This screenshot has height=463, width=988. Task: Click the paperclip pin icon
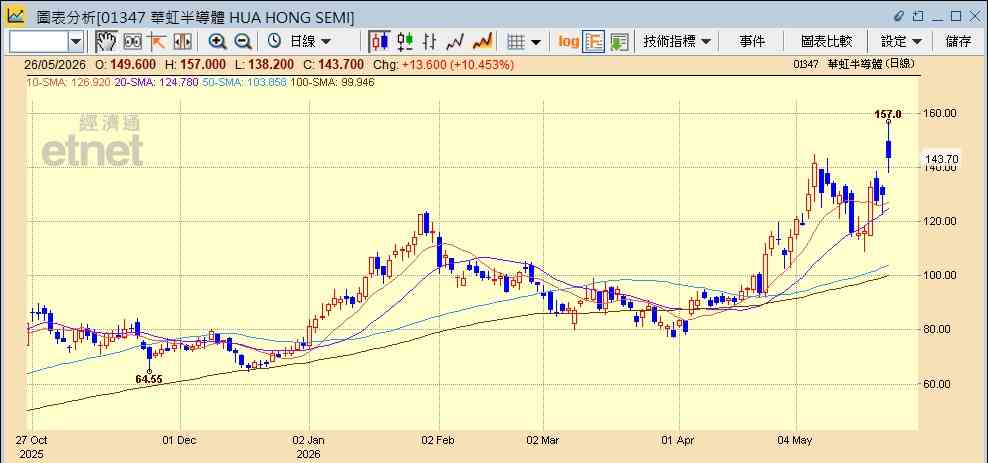(x=900, y=16)
